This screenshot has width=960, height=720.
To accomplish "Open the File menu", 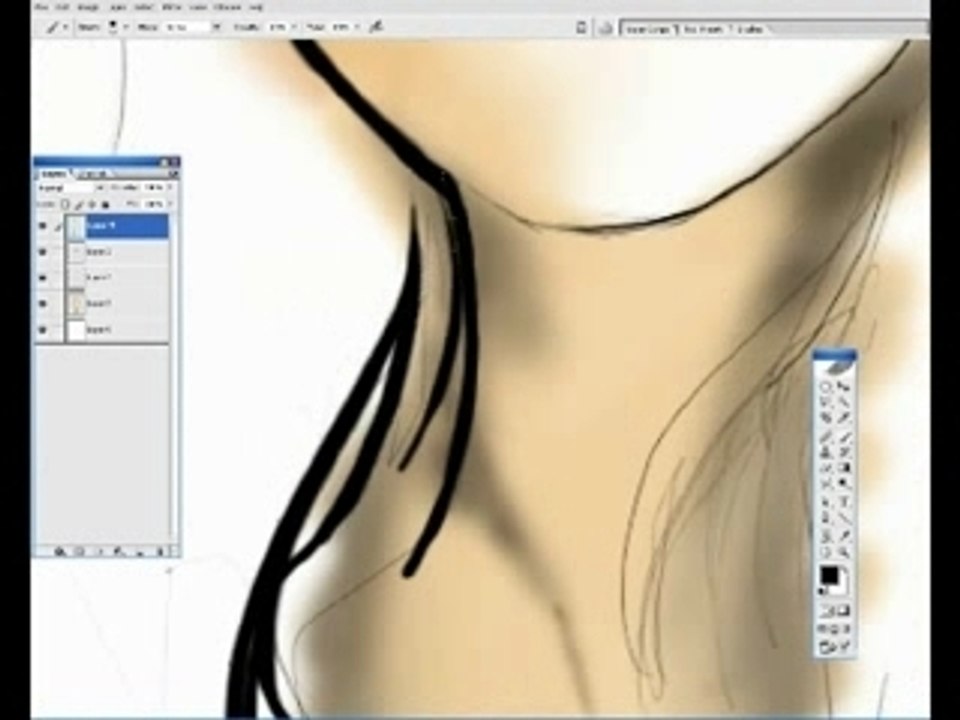I will [x=41, y=7].
